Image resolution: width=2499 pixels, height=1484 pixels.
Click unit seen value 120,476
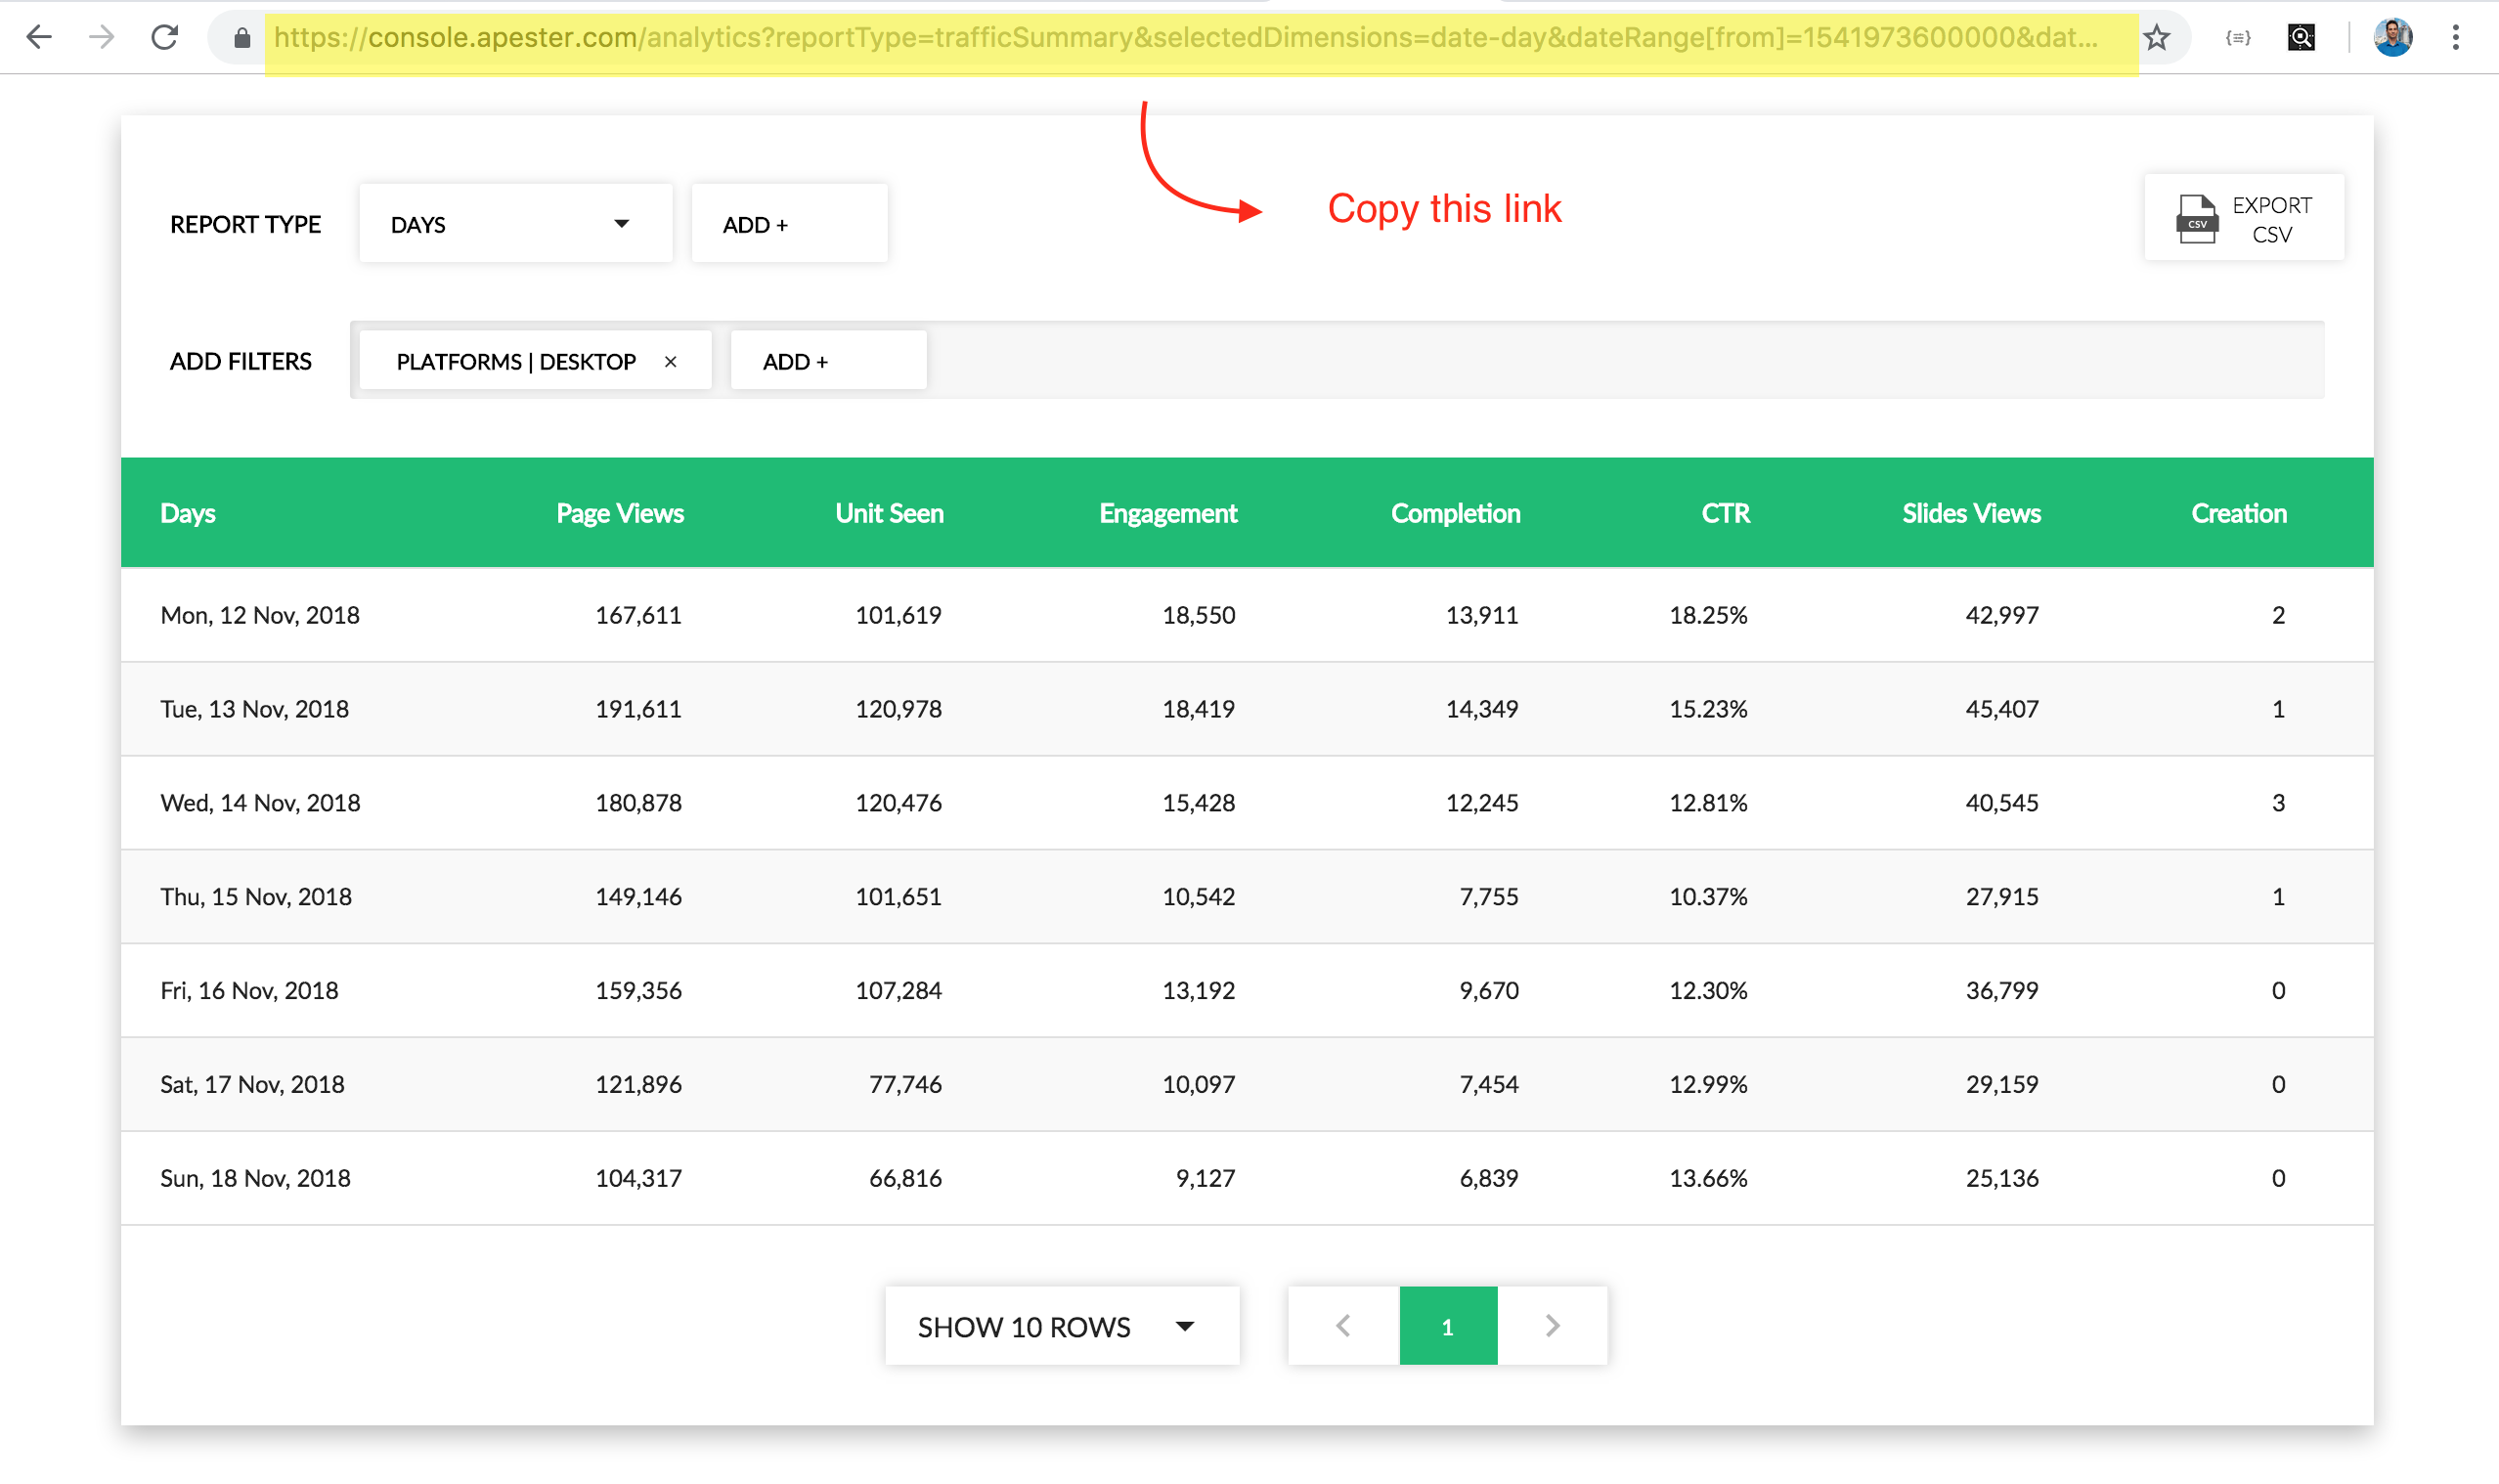(899, 803)
